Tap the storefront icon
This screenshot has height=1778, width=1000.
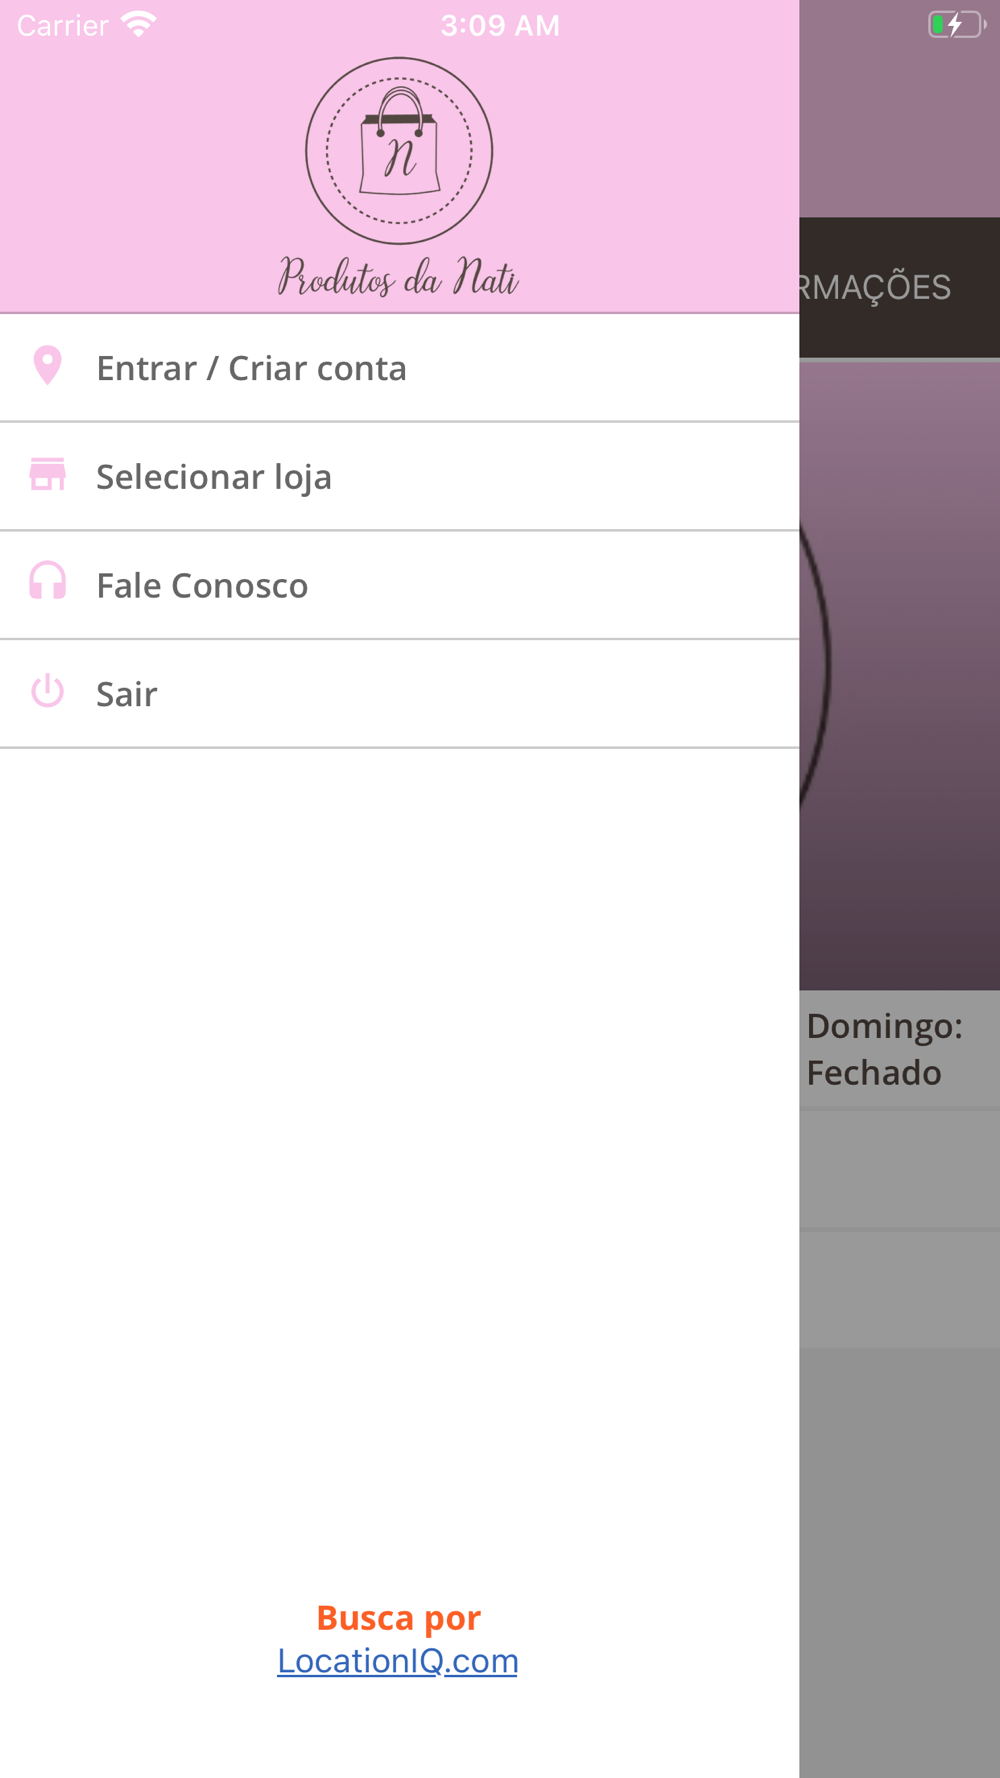[47, 475]
